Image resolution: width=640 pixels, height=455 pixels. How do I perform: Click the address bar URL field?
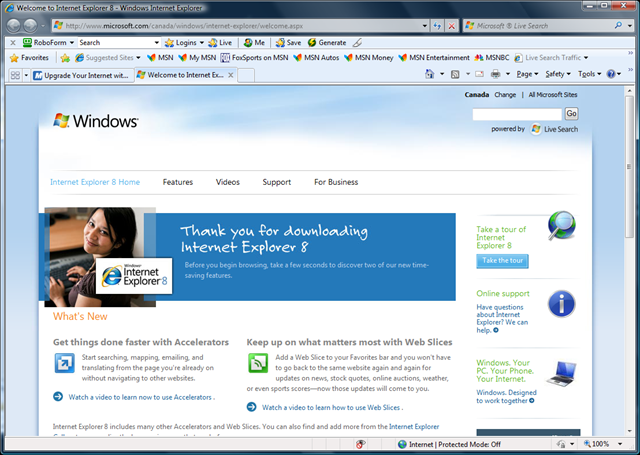(242, 26)
